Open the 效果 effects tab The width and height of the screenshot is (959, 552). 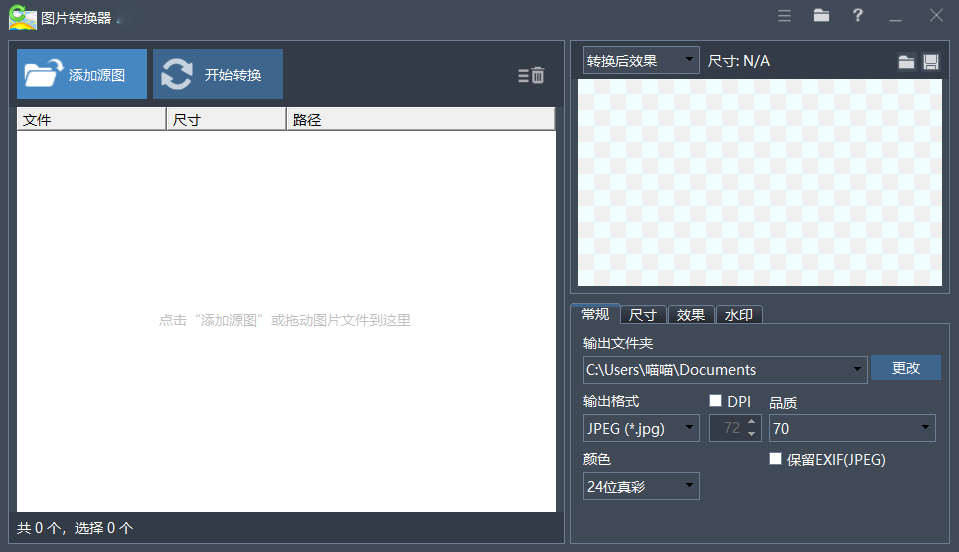691,314
